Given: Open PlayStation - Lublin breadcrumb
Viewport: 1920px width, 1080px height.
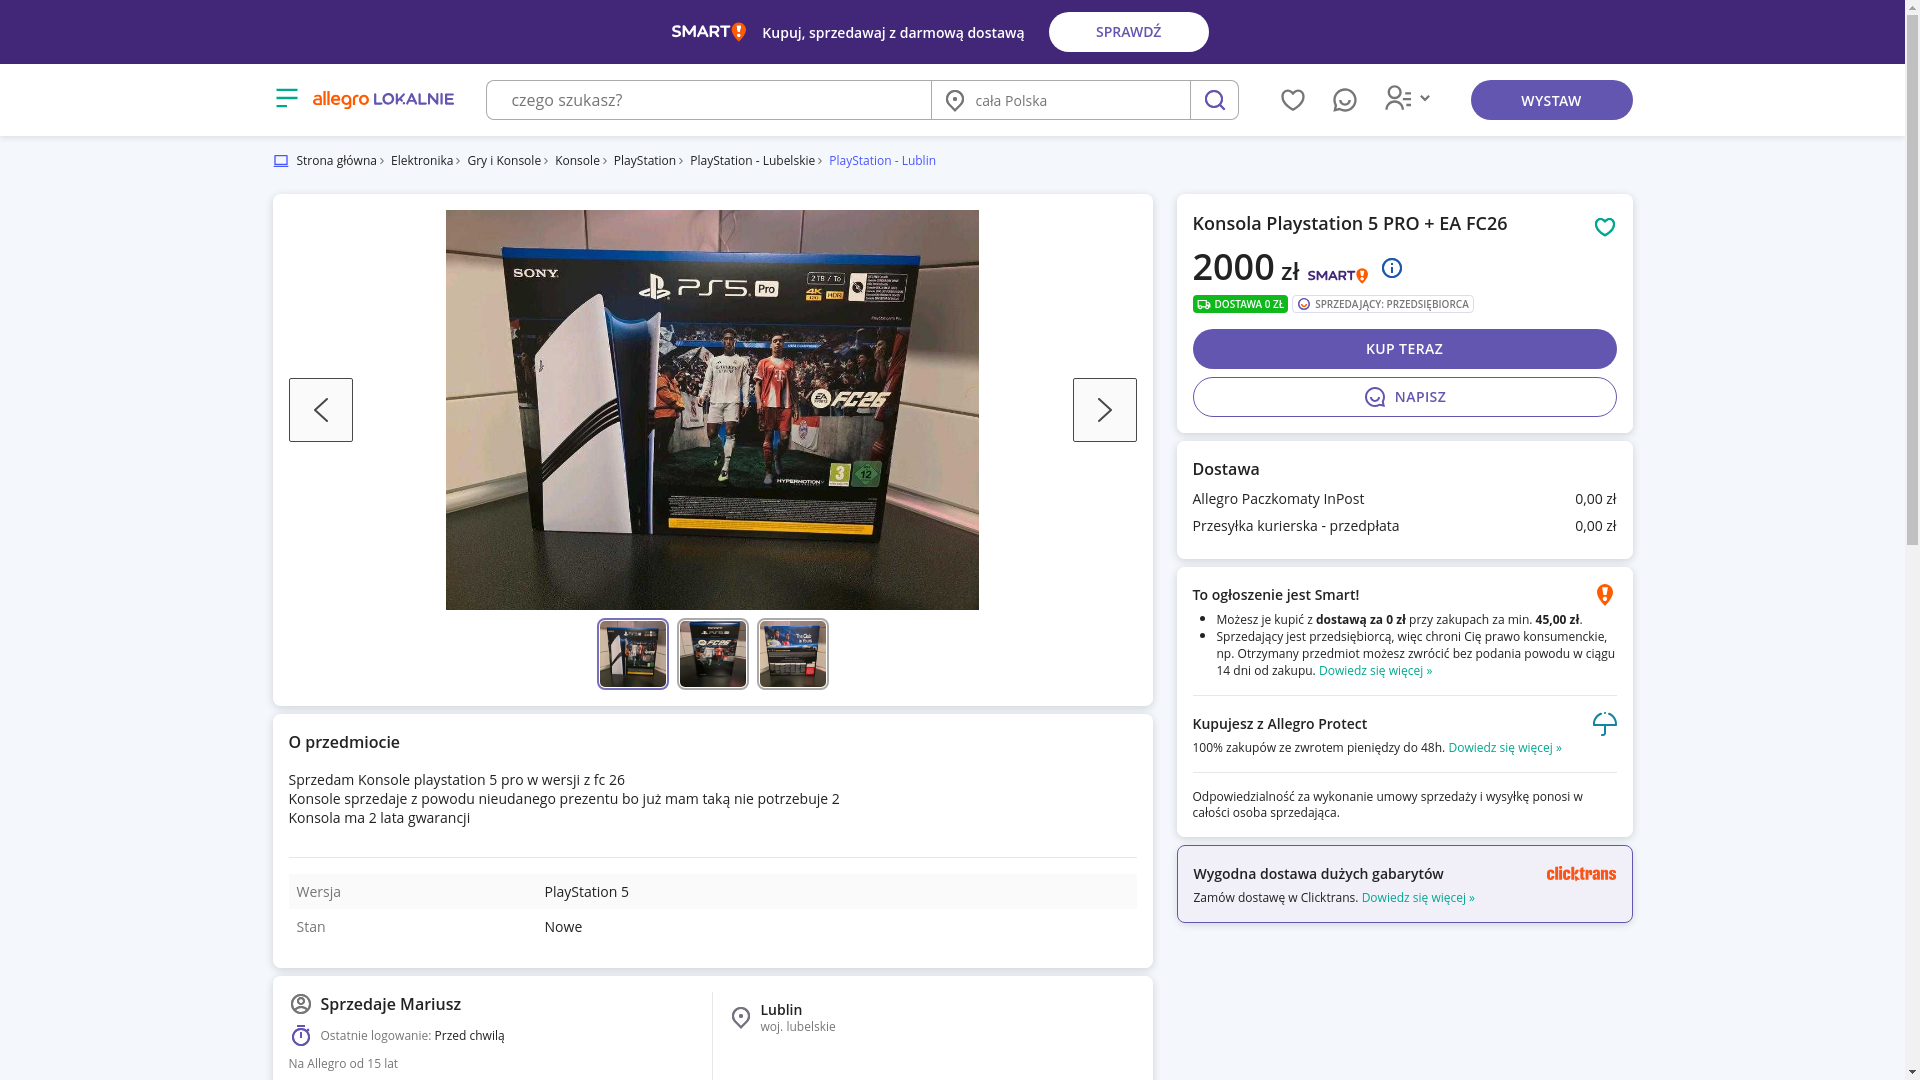Looking at the screenshot, I should click(x=882, y=161).
